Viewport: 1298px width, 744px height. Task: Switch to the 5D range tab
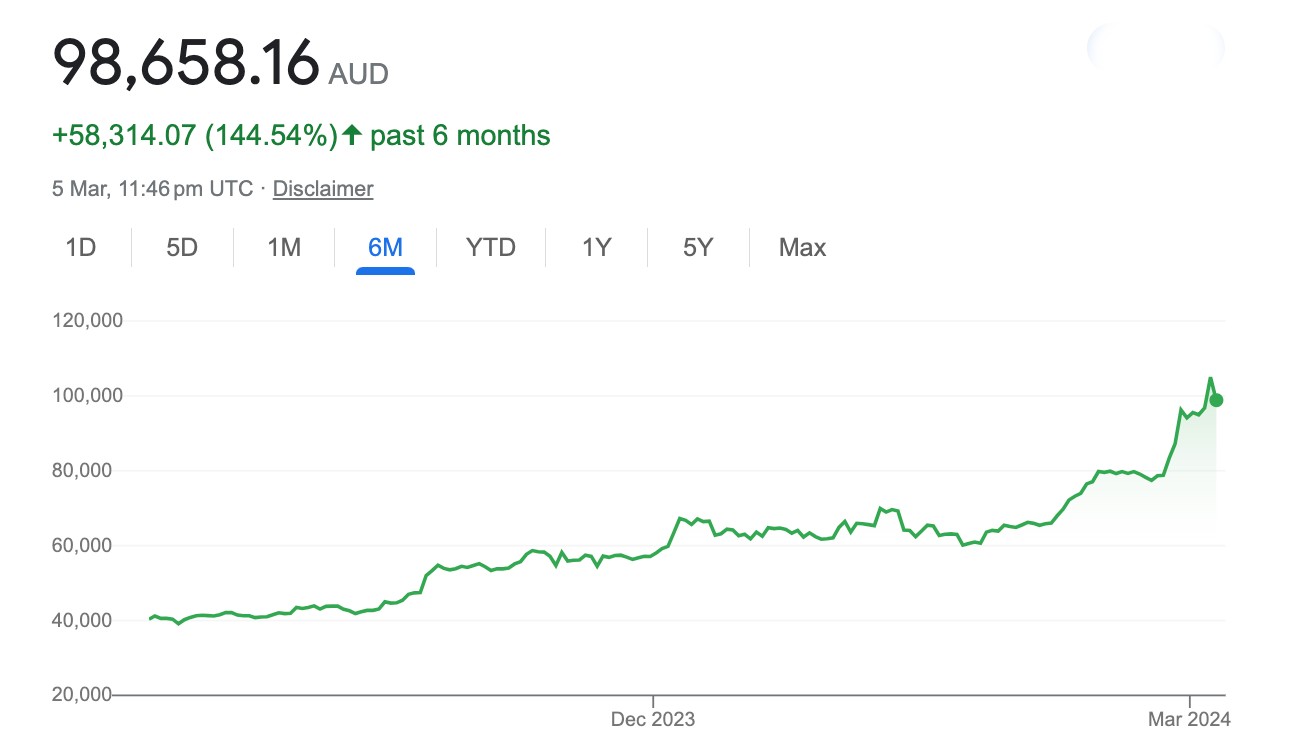(x=182, y=247)
